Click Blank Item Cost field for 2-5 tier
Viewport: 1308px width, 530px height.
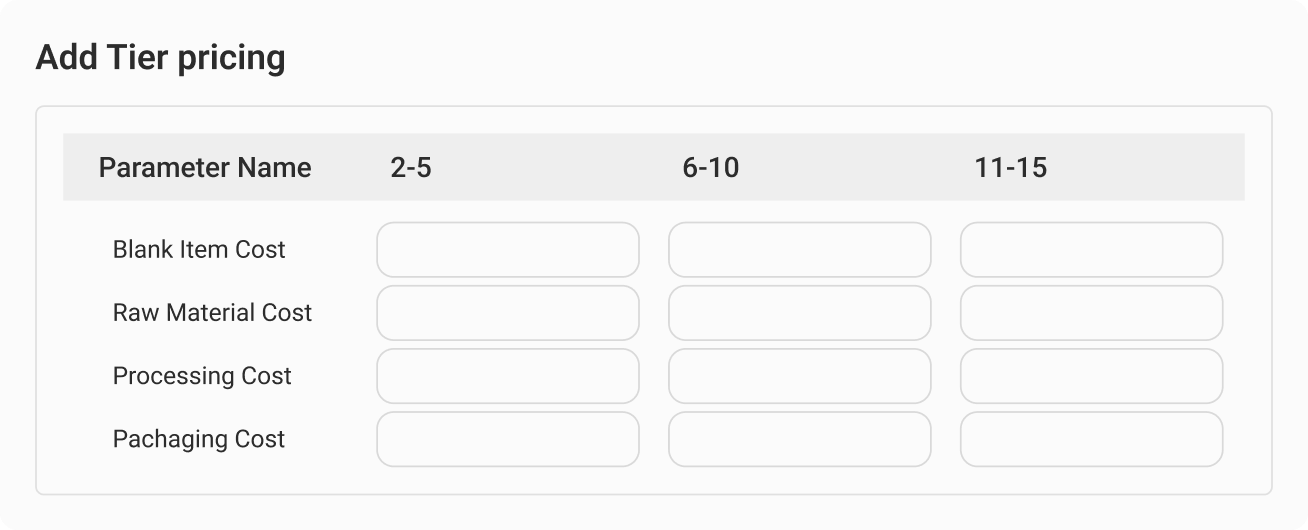coord(507,250)
